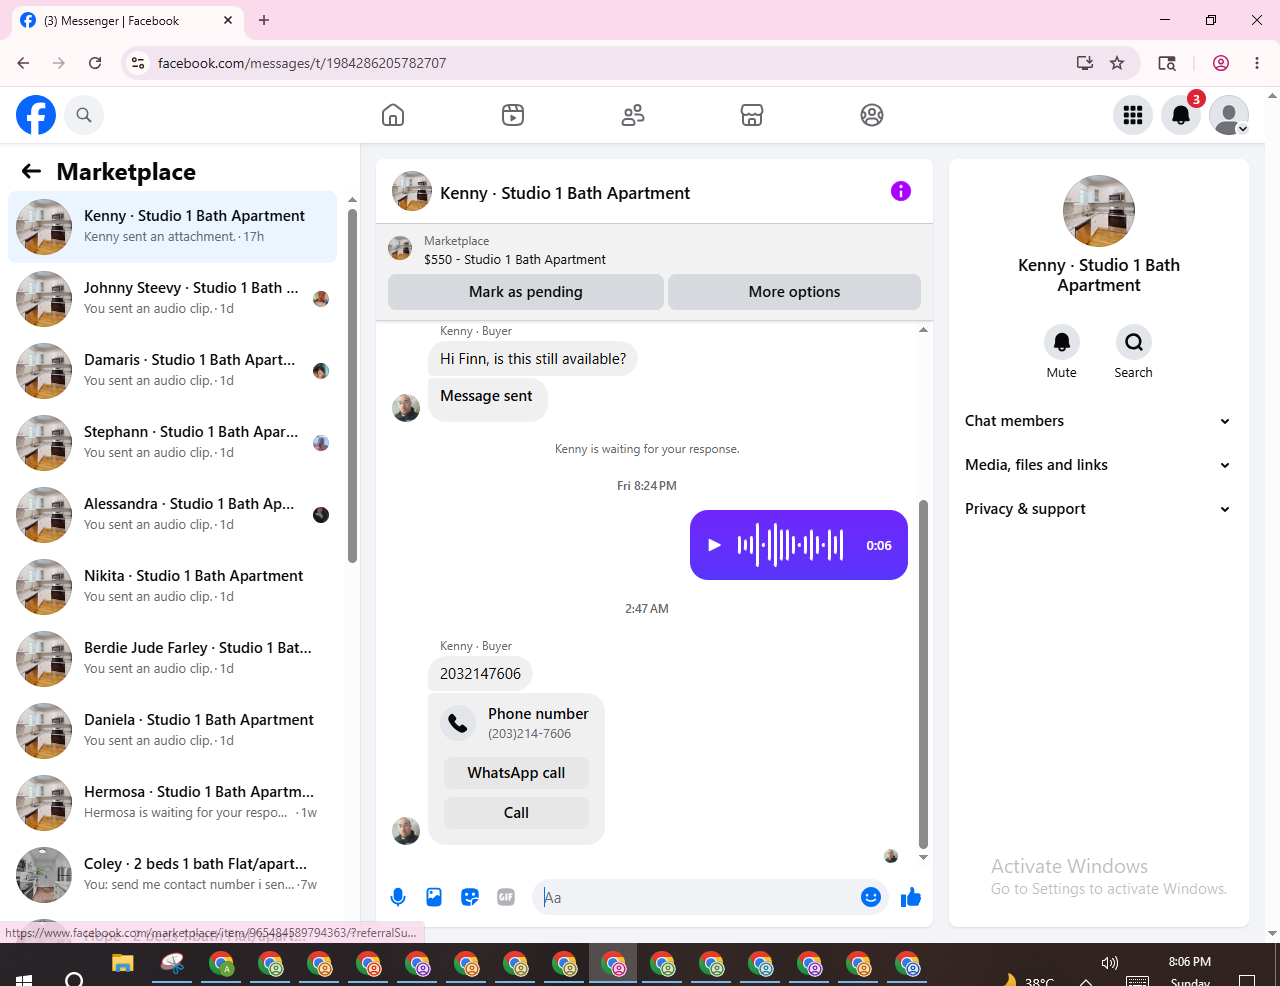Viewport: 1280px width, 986px height.
Task: Expand the Privacy & support section
Action: tap(1098, 509)
